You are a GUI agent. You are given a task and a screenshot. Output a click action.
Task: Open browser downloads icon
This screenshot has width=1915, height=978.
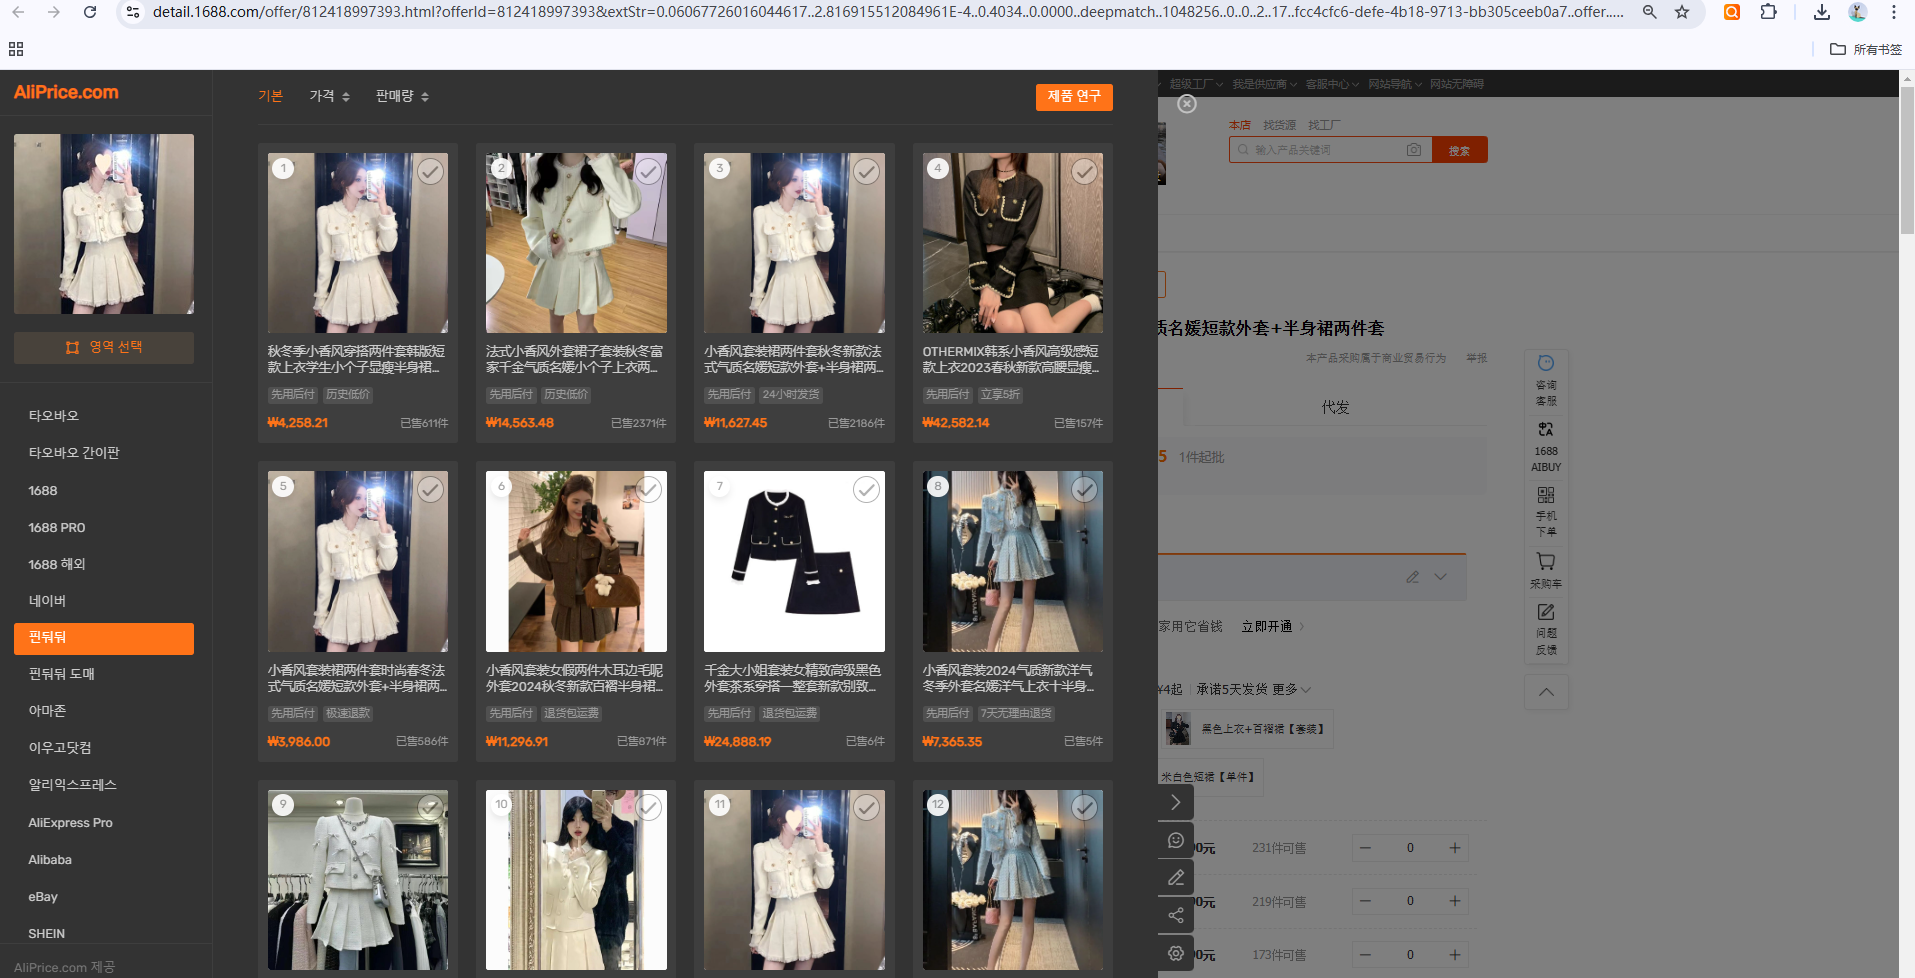pyautogui.click(x=1822, y=12)
